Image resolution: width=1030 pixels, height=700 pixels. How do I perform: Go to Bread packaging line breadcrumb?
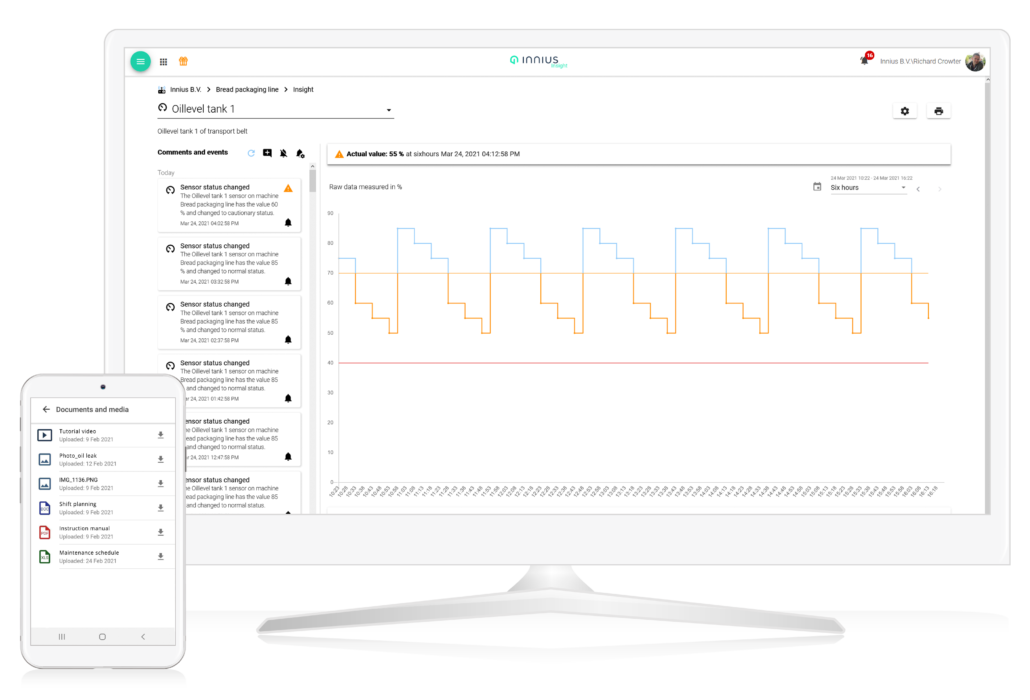247,89
